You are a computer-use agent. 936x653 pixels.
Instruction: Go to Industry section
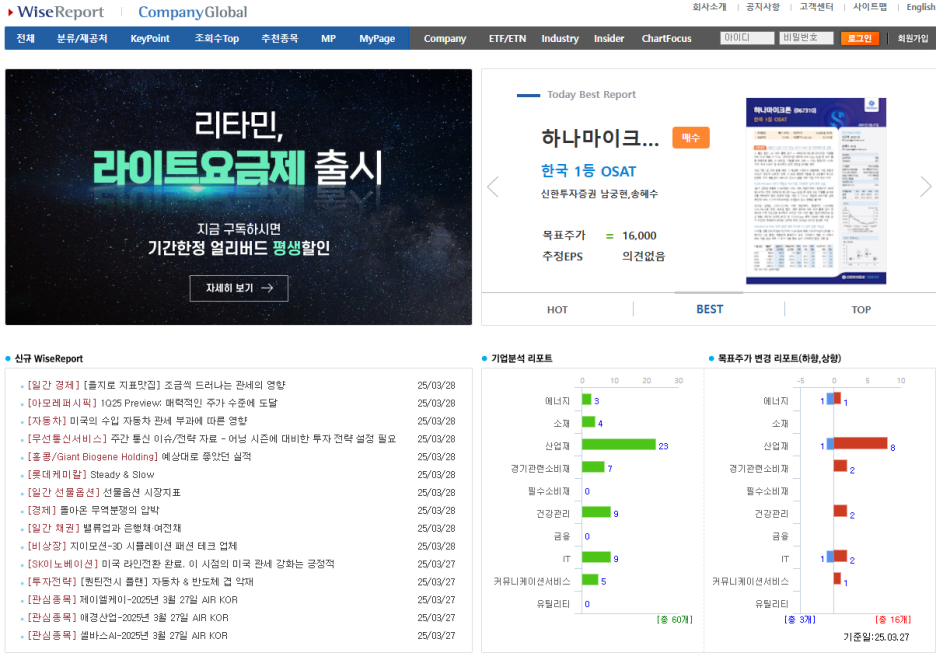click(560, 38)
